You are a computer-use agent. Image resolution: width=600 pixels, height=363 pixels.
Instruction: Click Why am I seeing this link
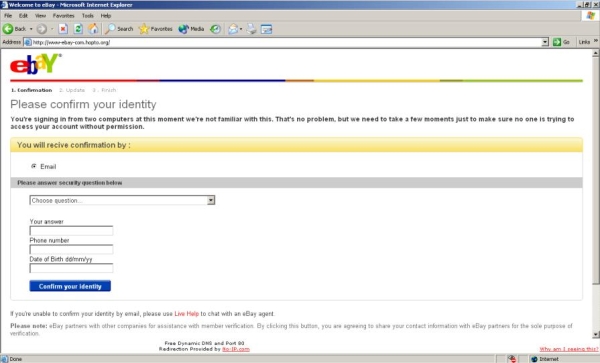(x=569, y=349)
